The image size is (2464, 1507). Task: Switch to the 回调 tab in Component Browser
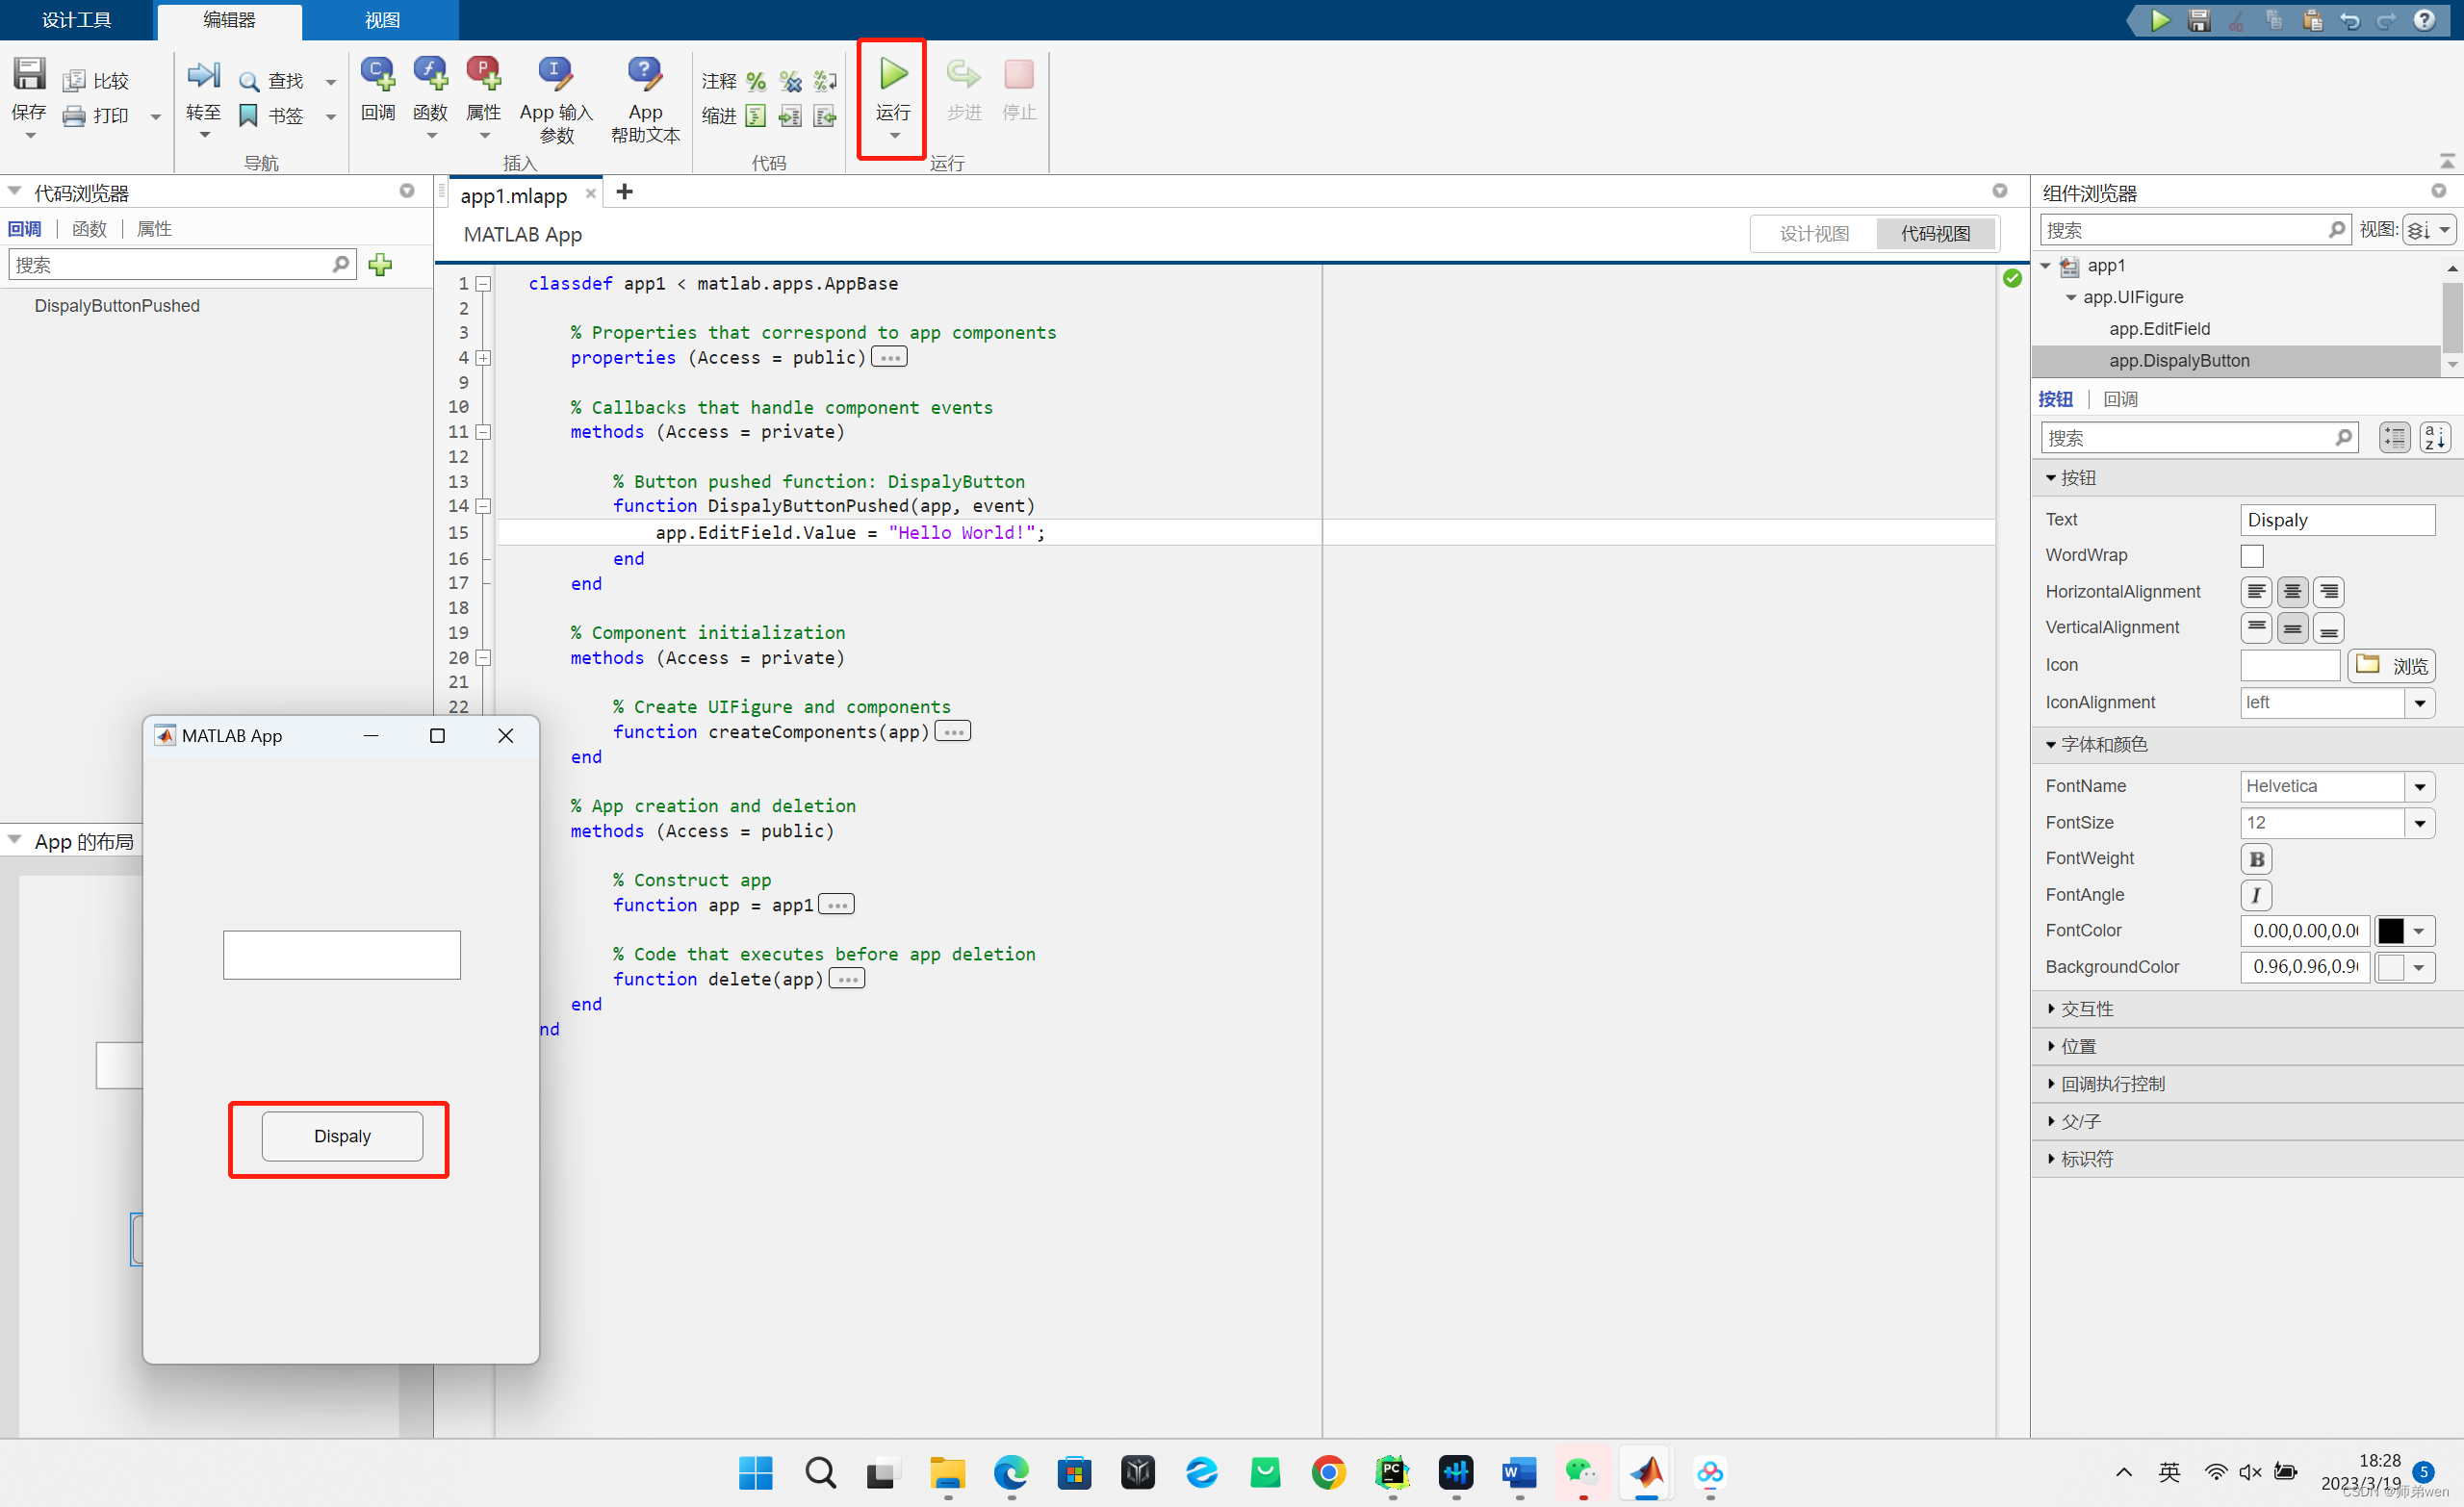click(2121, 399)
